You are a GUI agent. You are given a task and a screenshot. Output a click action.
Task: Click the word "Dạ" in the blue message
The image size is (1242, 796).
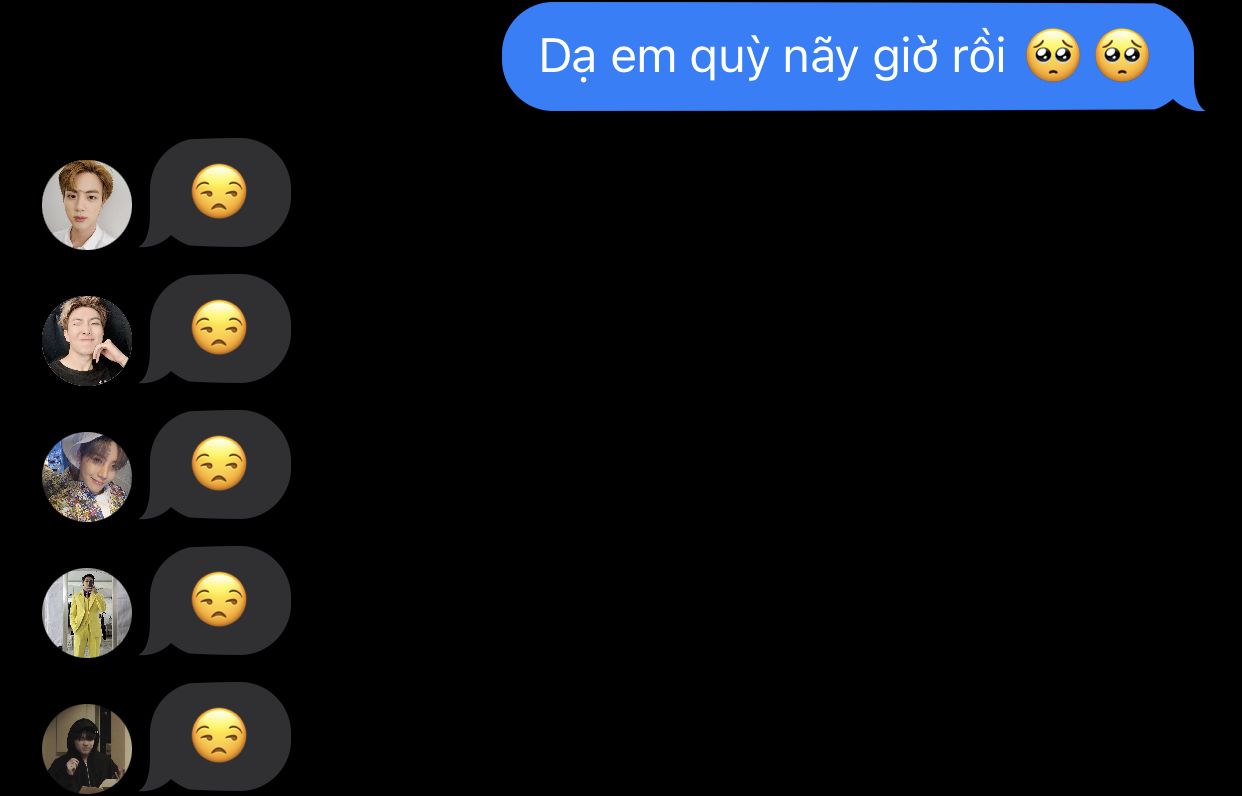pos(568,58)
